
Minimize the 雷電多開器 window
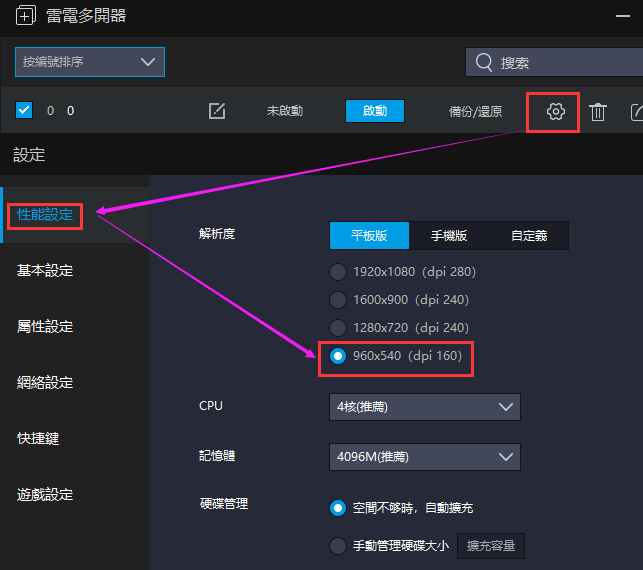(622, 16)
